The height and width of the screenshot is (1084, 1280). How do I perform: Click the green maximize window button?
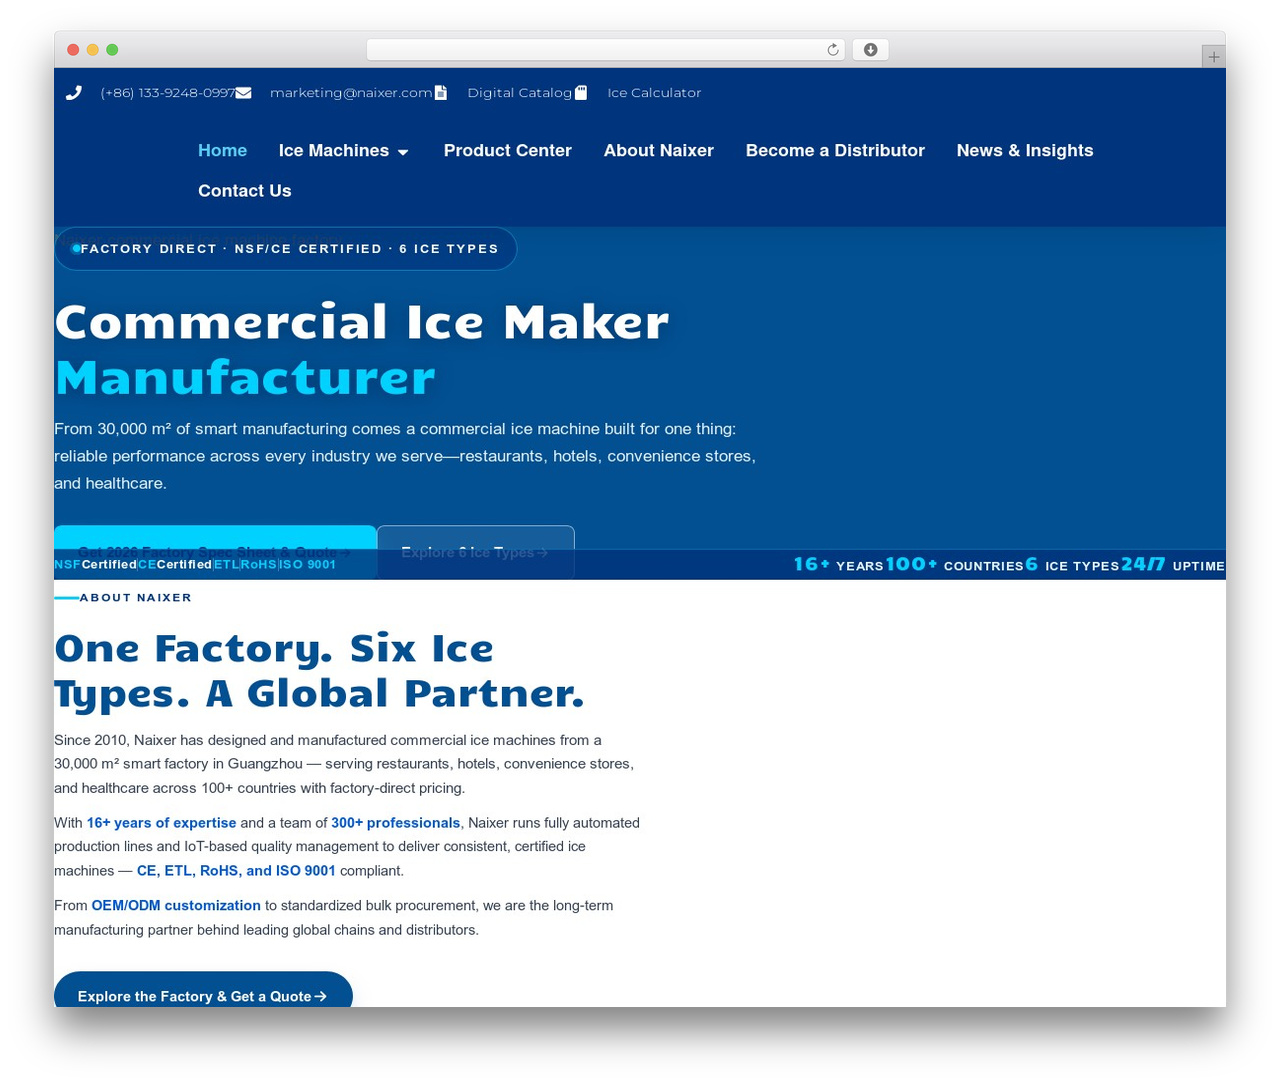[112, 50]
